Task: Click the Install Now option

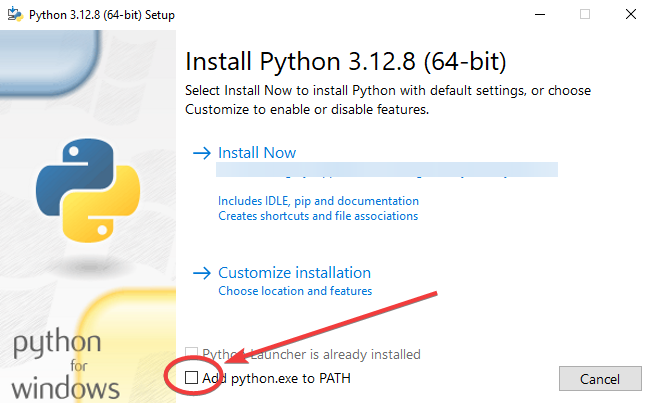Action: pos(257,153)
